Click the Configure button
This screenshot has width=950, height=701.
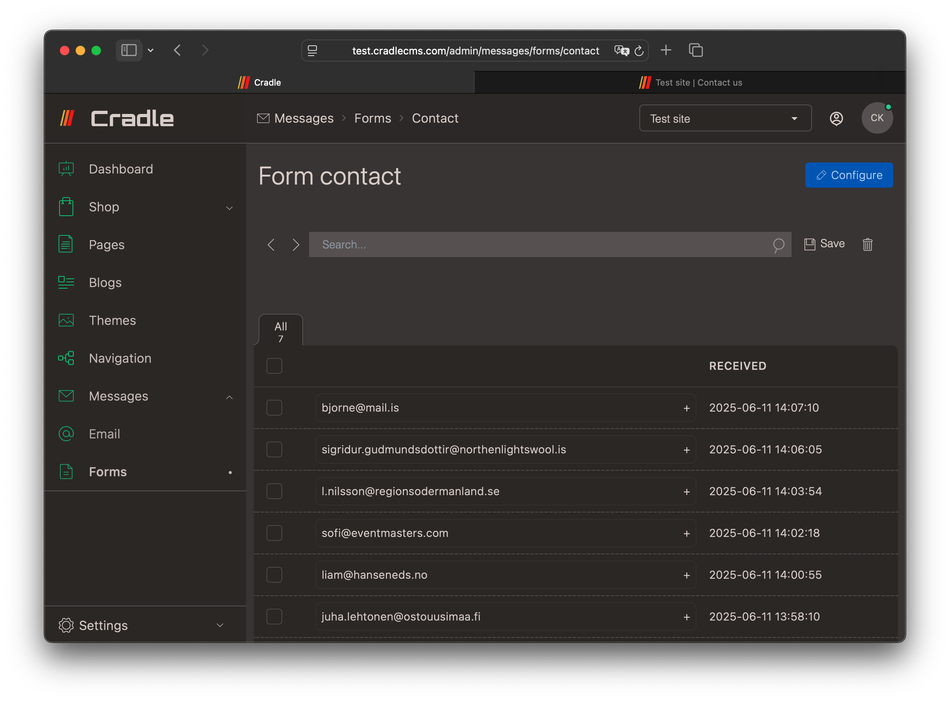pyautogui.click(x=848, y=175)
